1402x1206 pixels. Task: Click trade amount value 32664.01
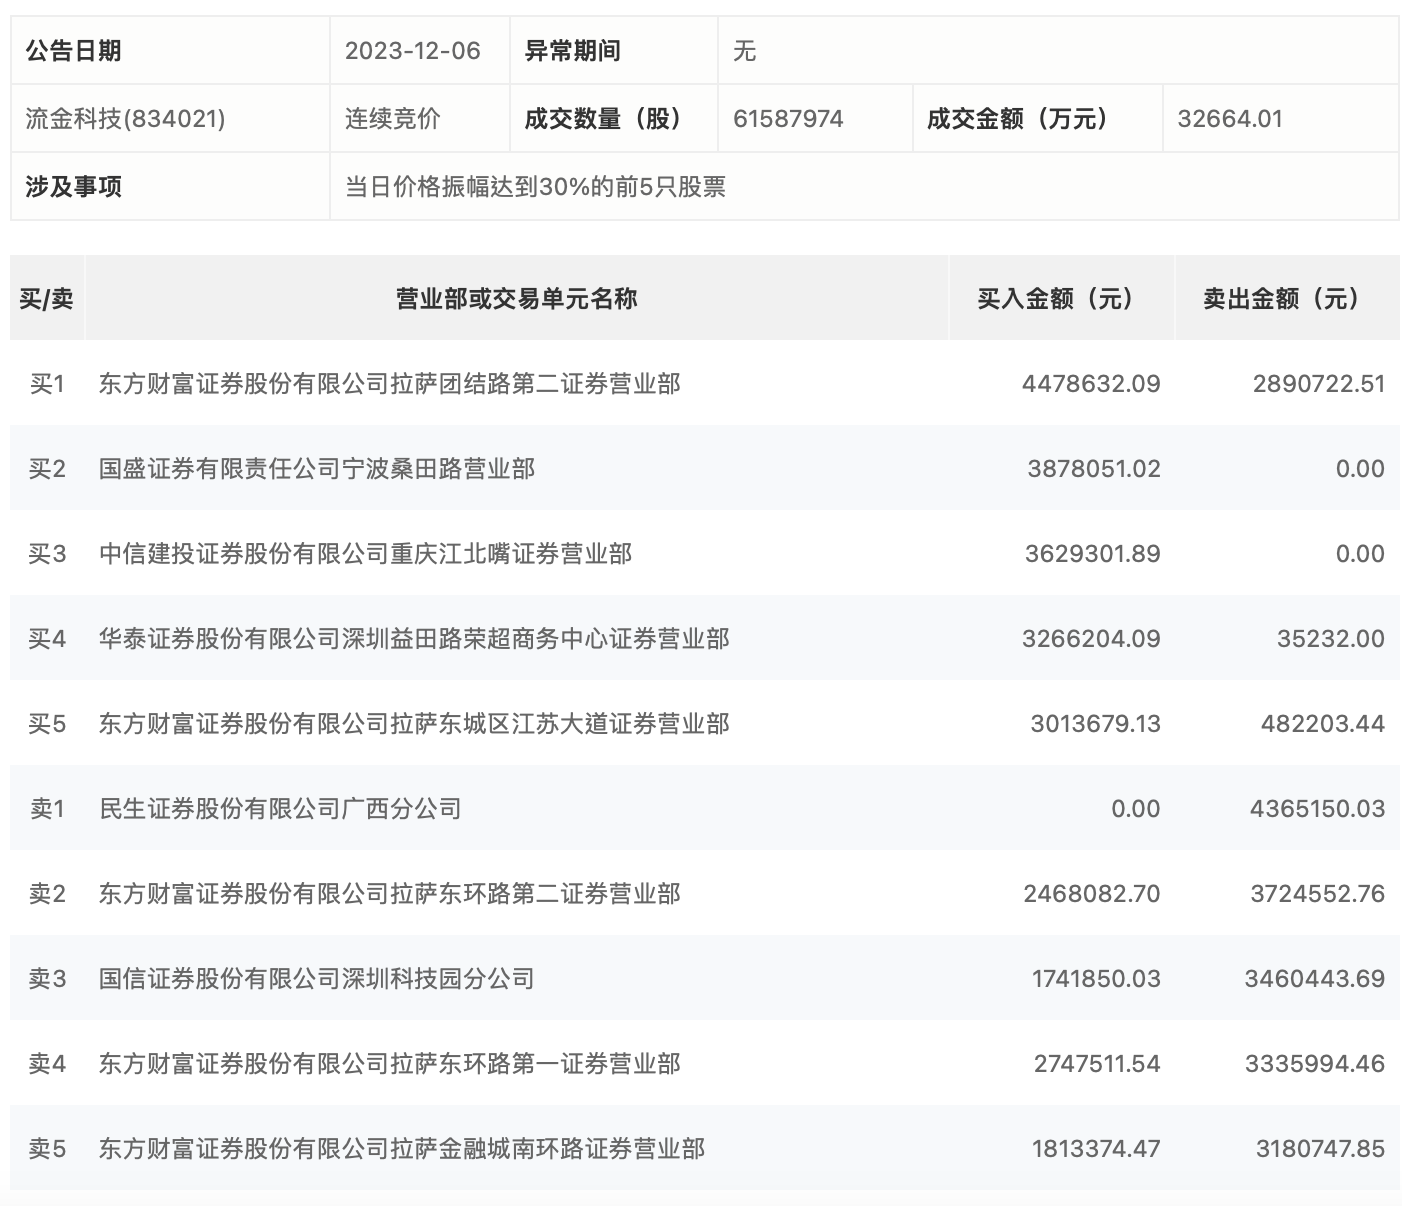click(x=1230, y=119)
